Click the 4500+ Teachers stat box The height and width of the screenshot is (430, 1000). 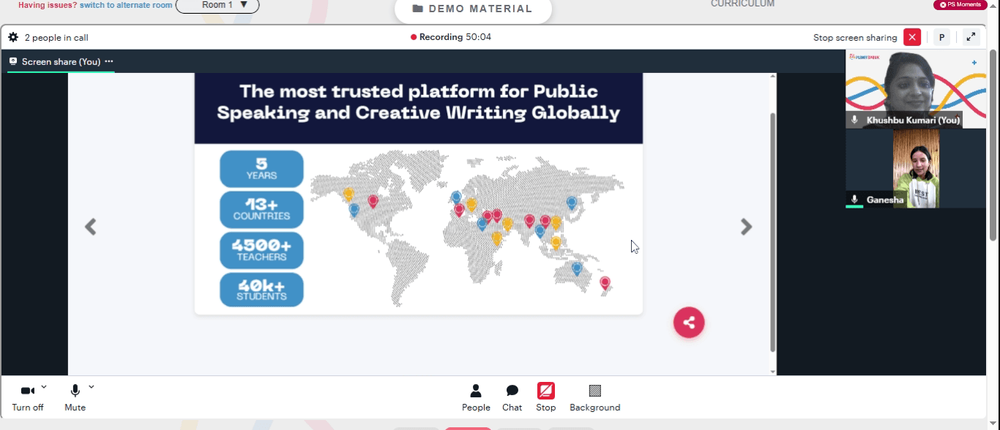pyautogui.click(x=261, y=250)
